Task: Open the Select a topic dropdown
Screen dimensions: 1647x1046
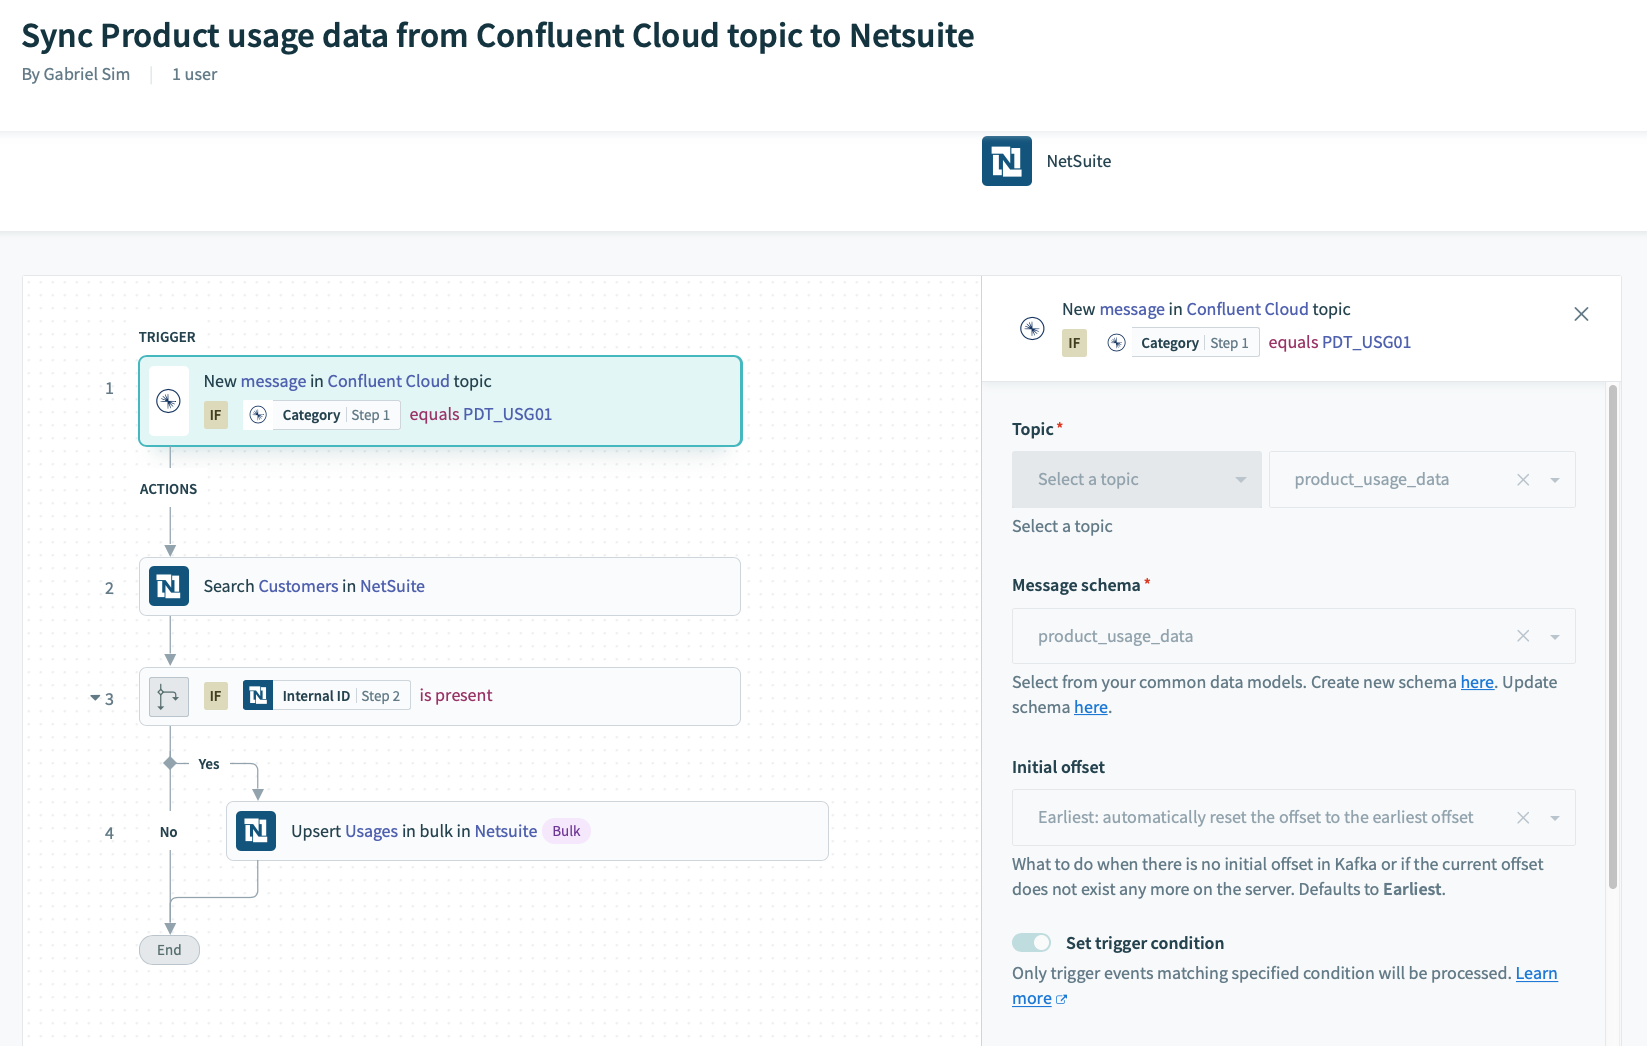Action: (x=1137, y=480)
